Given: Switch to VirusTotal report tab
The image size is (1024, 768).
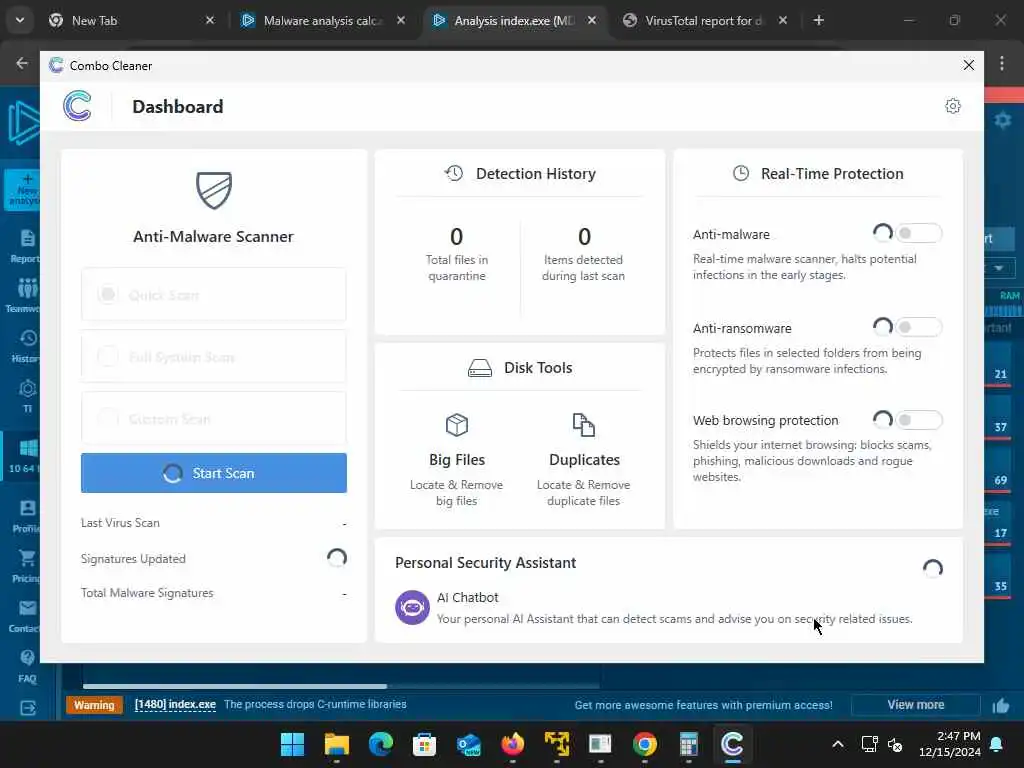Looking at the screenshot, I should 705,20.
